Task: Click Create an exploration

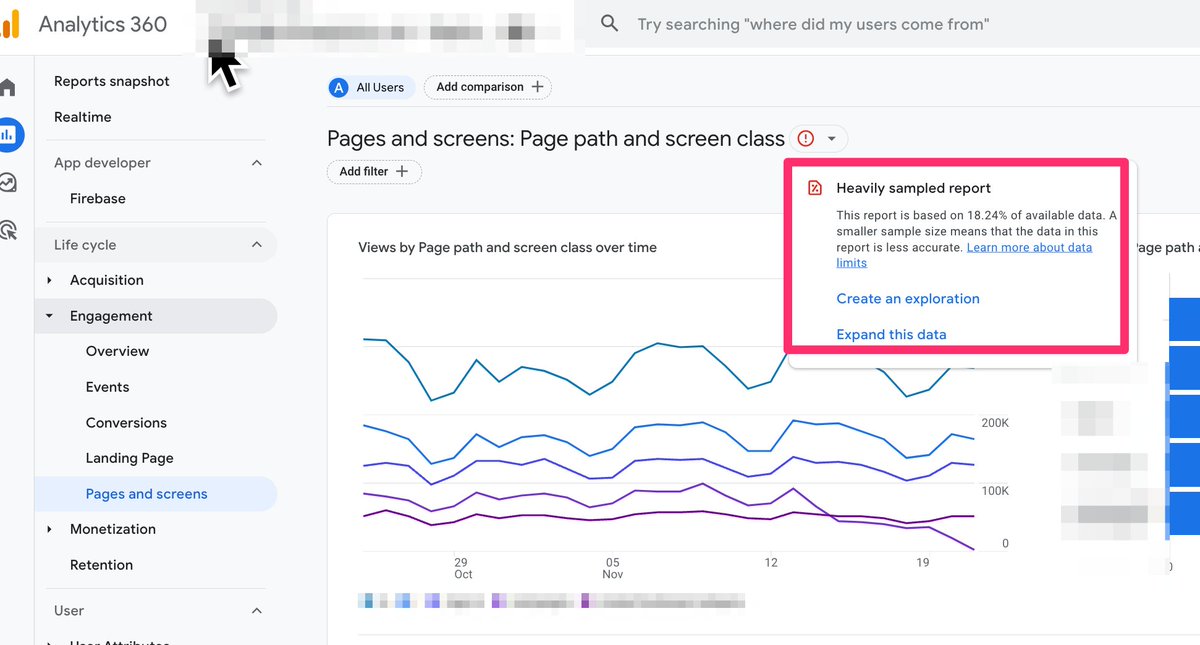Action: [908, 298]
